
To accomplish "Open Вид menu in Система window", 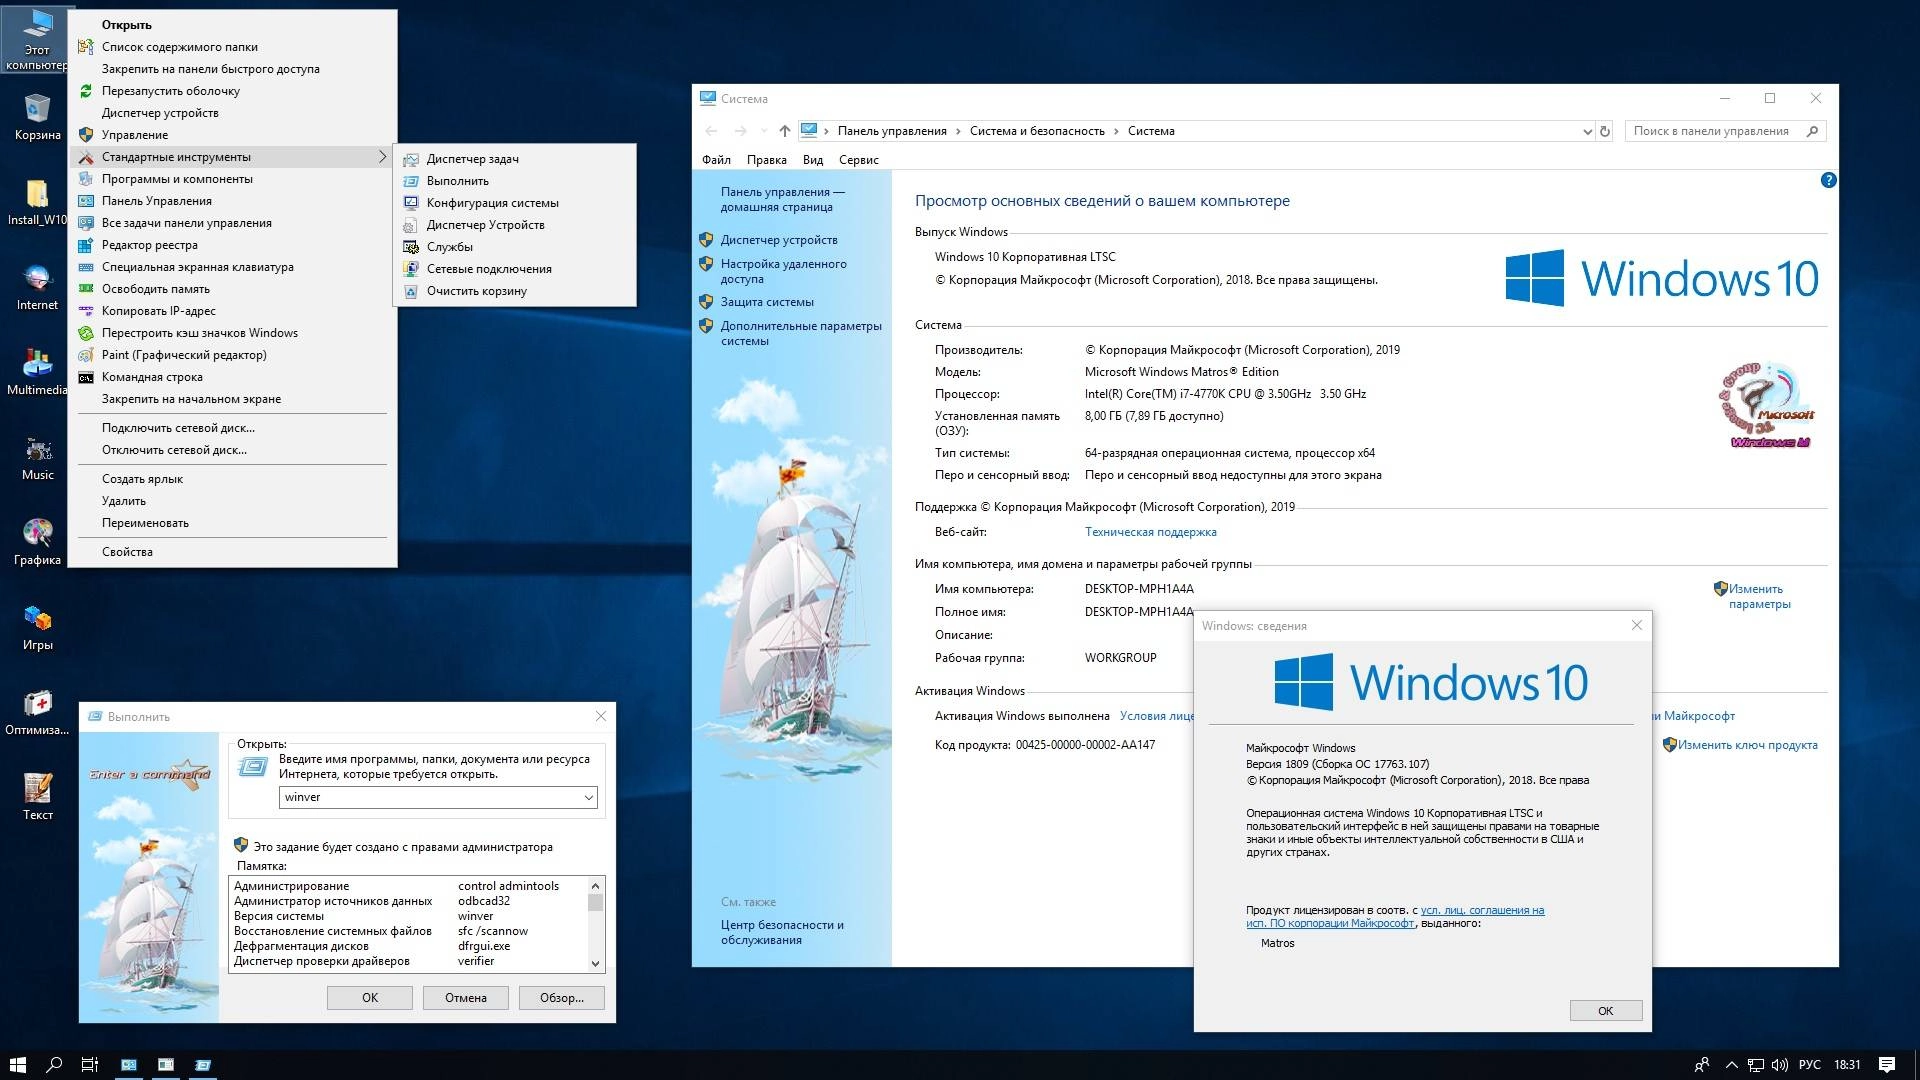I will coord(813,160).
